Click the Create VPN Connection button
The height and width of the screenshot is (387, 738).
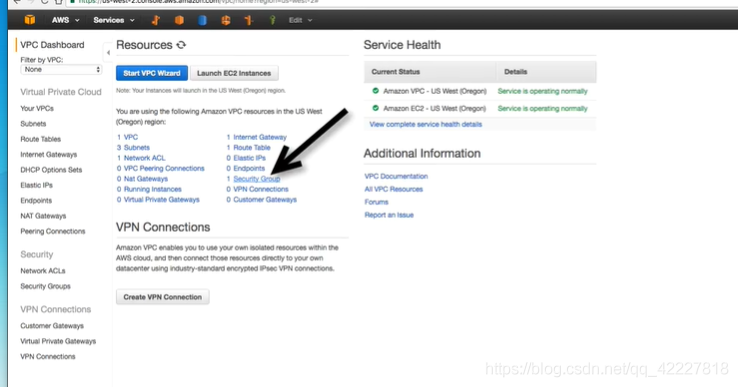tap(162, 297)
